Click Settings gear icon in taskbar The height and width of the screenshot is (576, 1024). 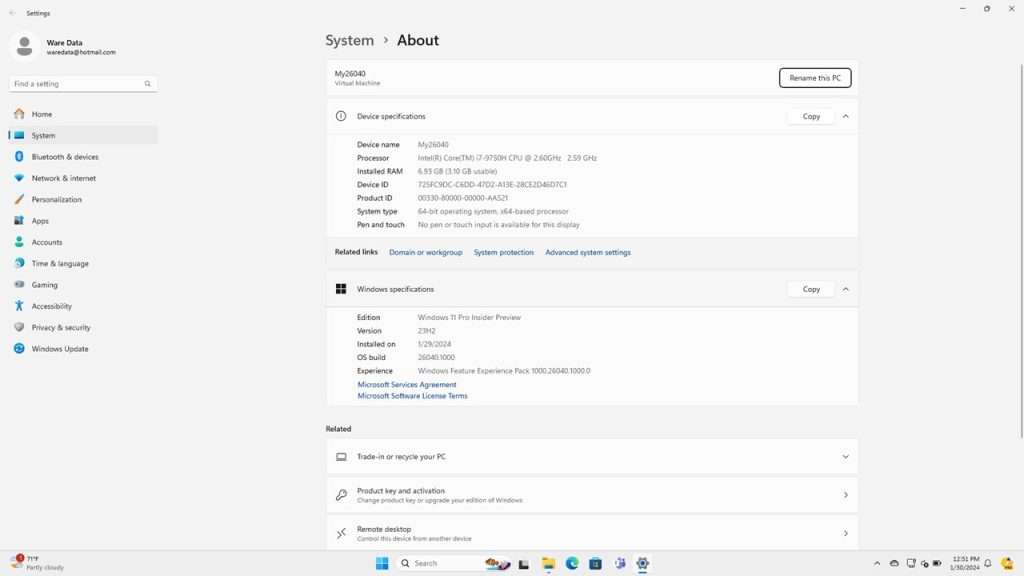click(x=643, y=564)
